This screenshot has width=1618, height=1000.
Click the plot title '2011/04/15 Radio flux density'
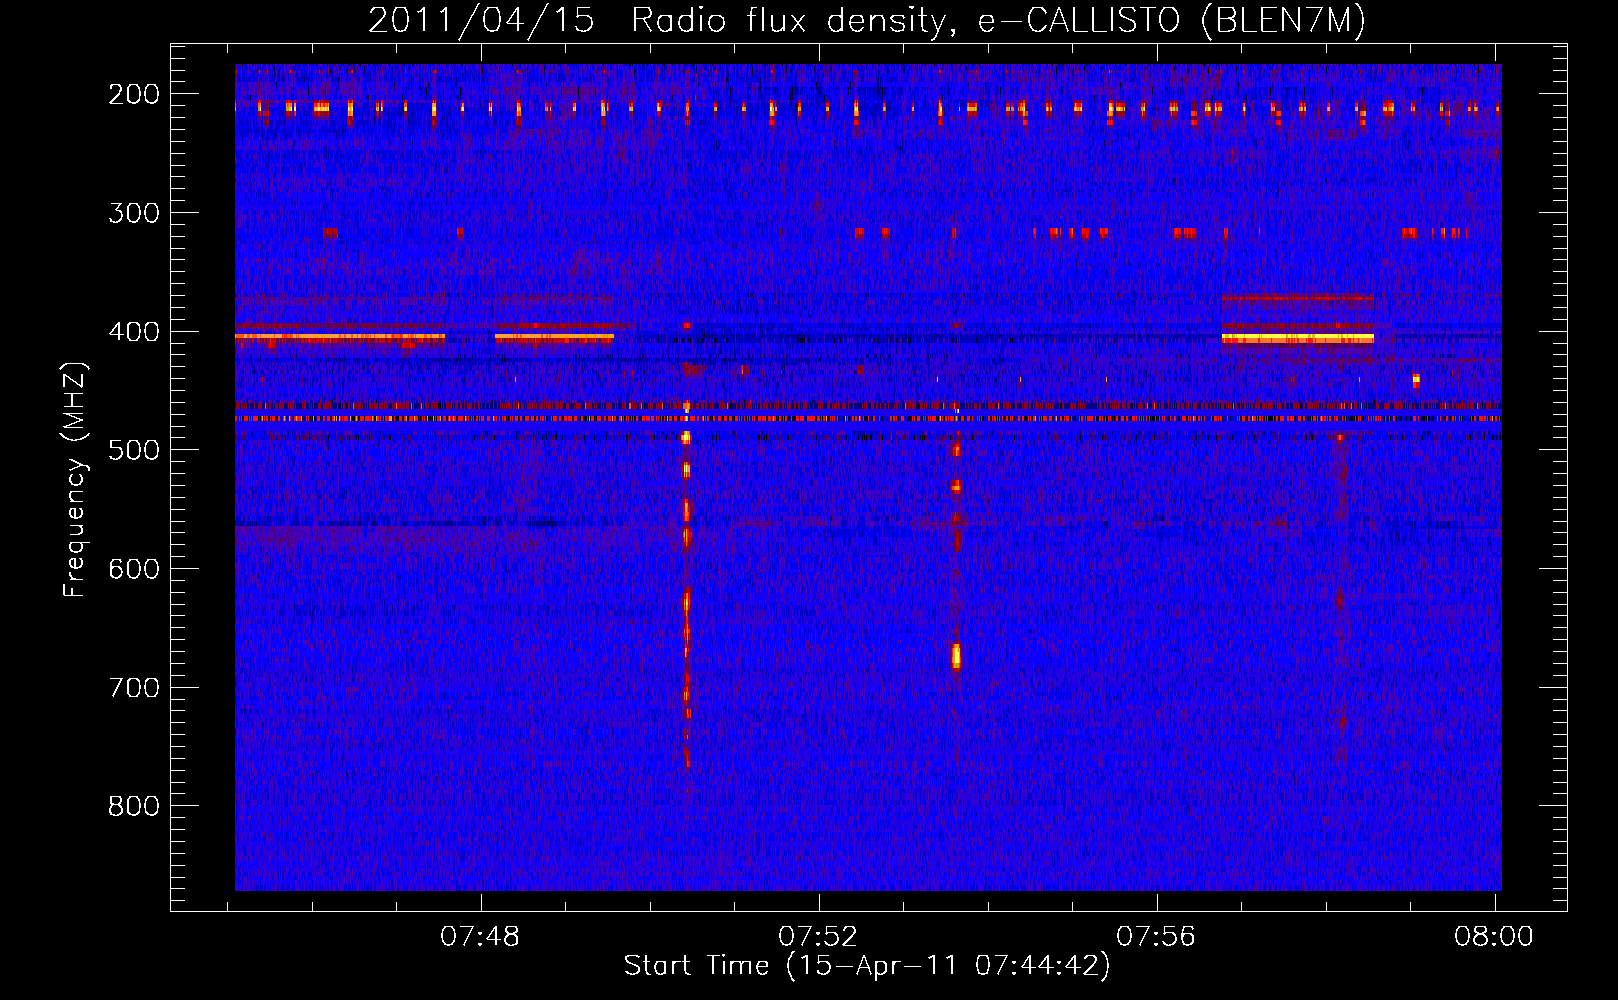click(867, 21)
